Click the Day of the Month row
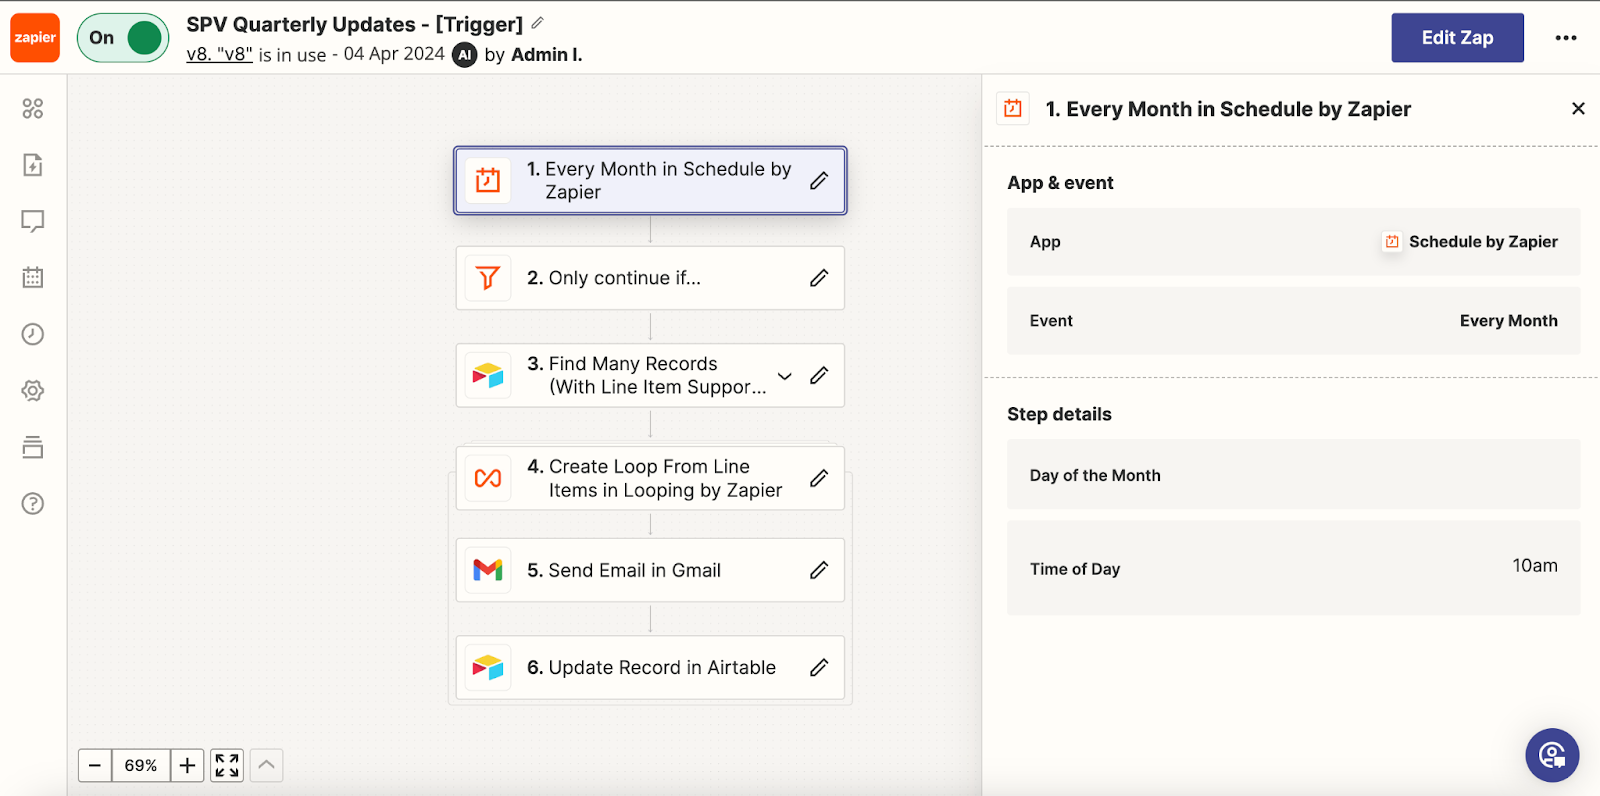The width and height of the screenshot is (1600, 796). click(1293, 475)
